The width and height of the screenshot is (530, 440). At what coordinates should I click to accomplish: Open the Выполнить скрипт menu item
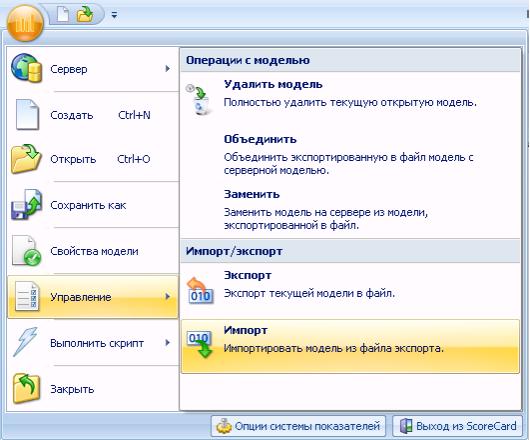(93, 343)
